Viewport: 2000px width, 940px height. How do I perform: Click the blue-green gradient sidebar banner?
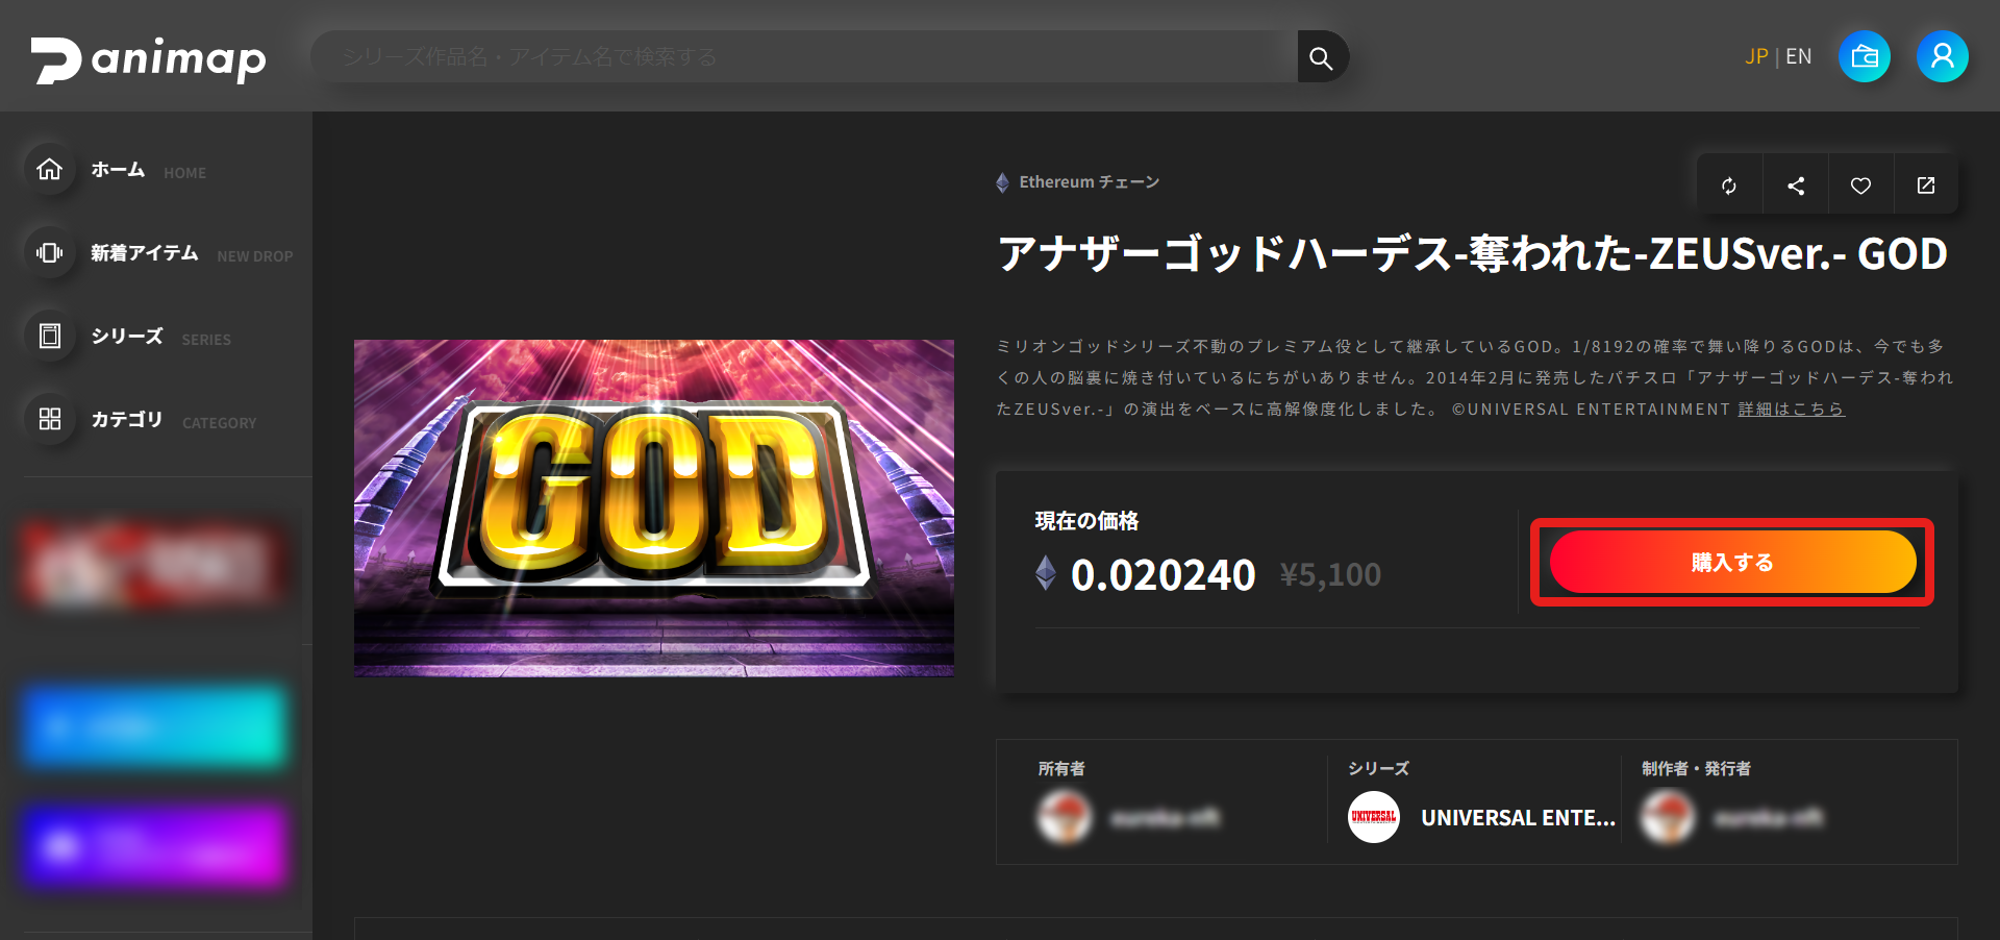(x=155, y=727)
